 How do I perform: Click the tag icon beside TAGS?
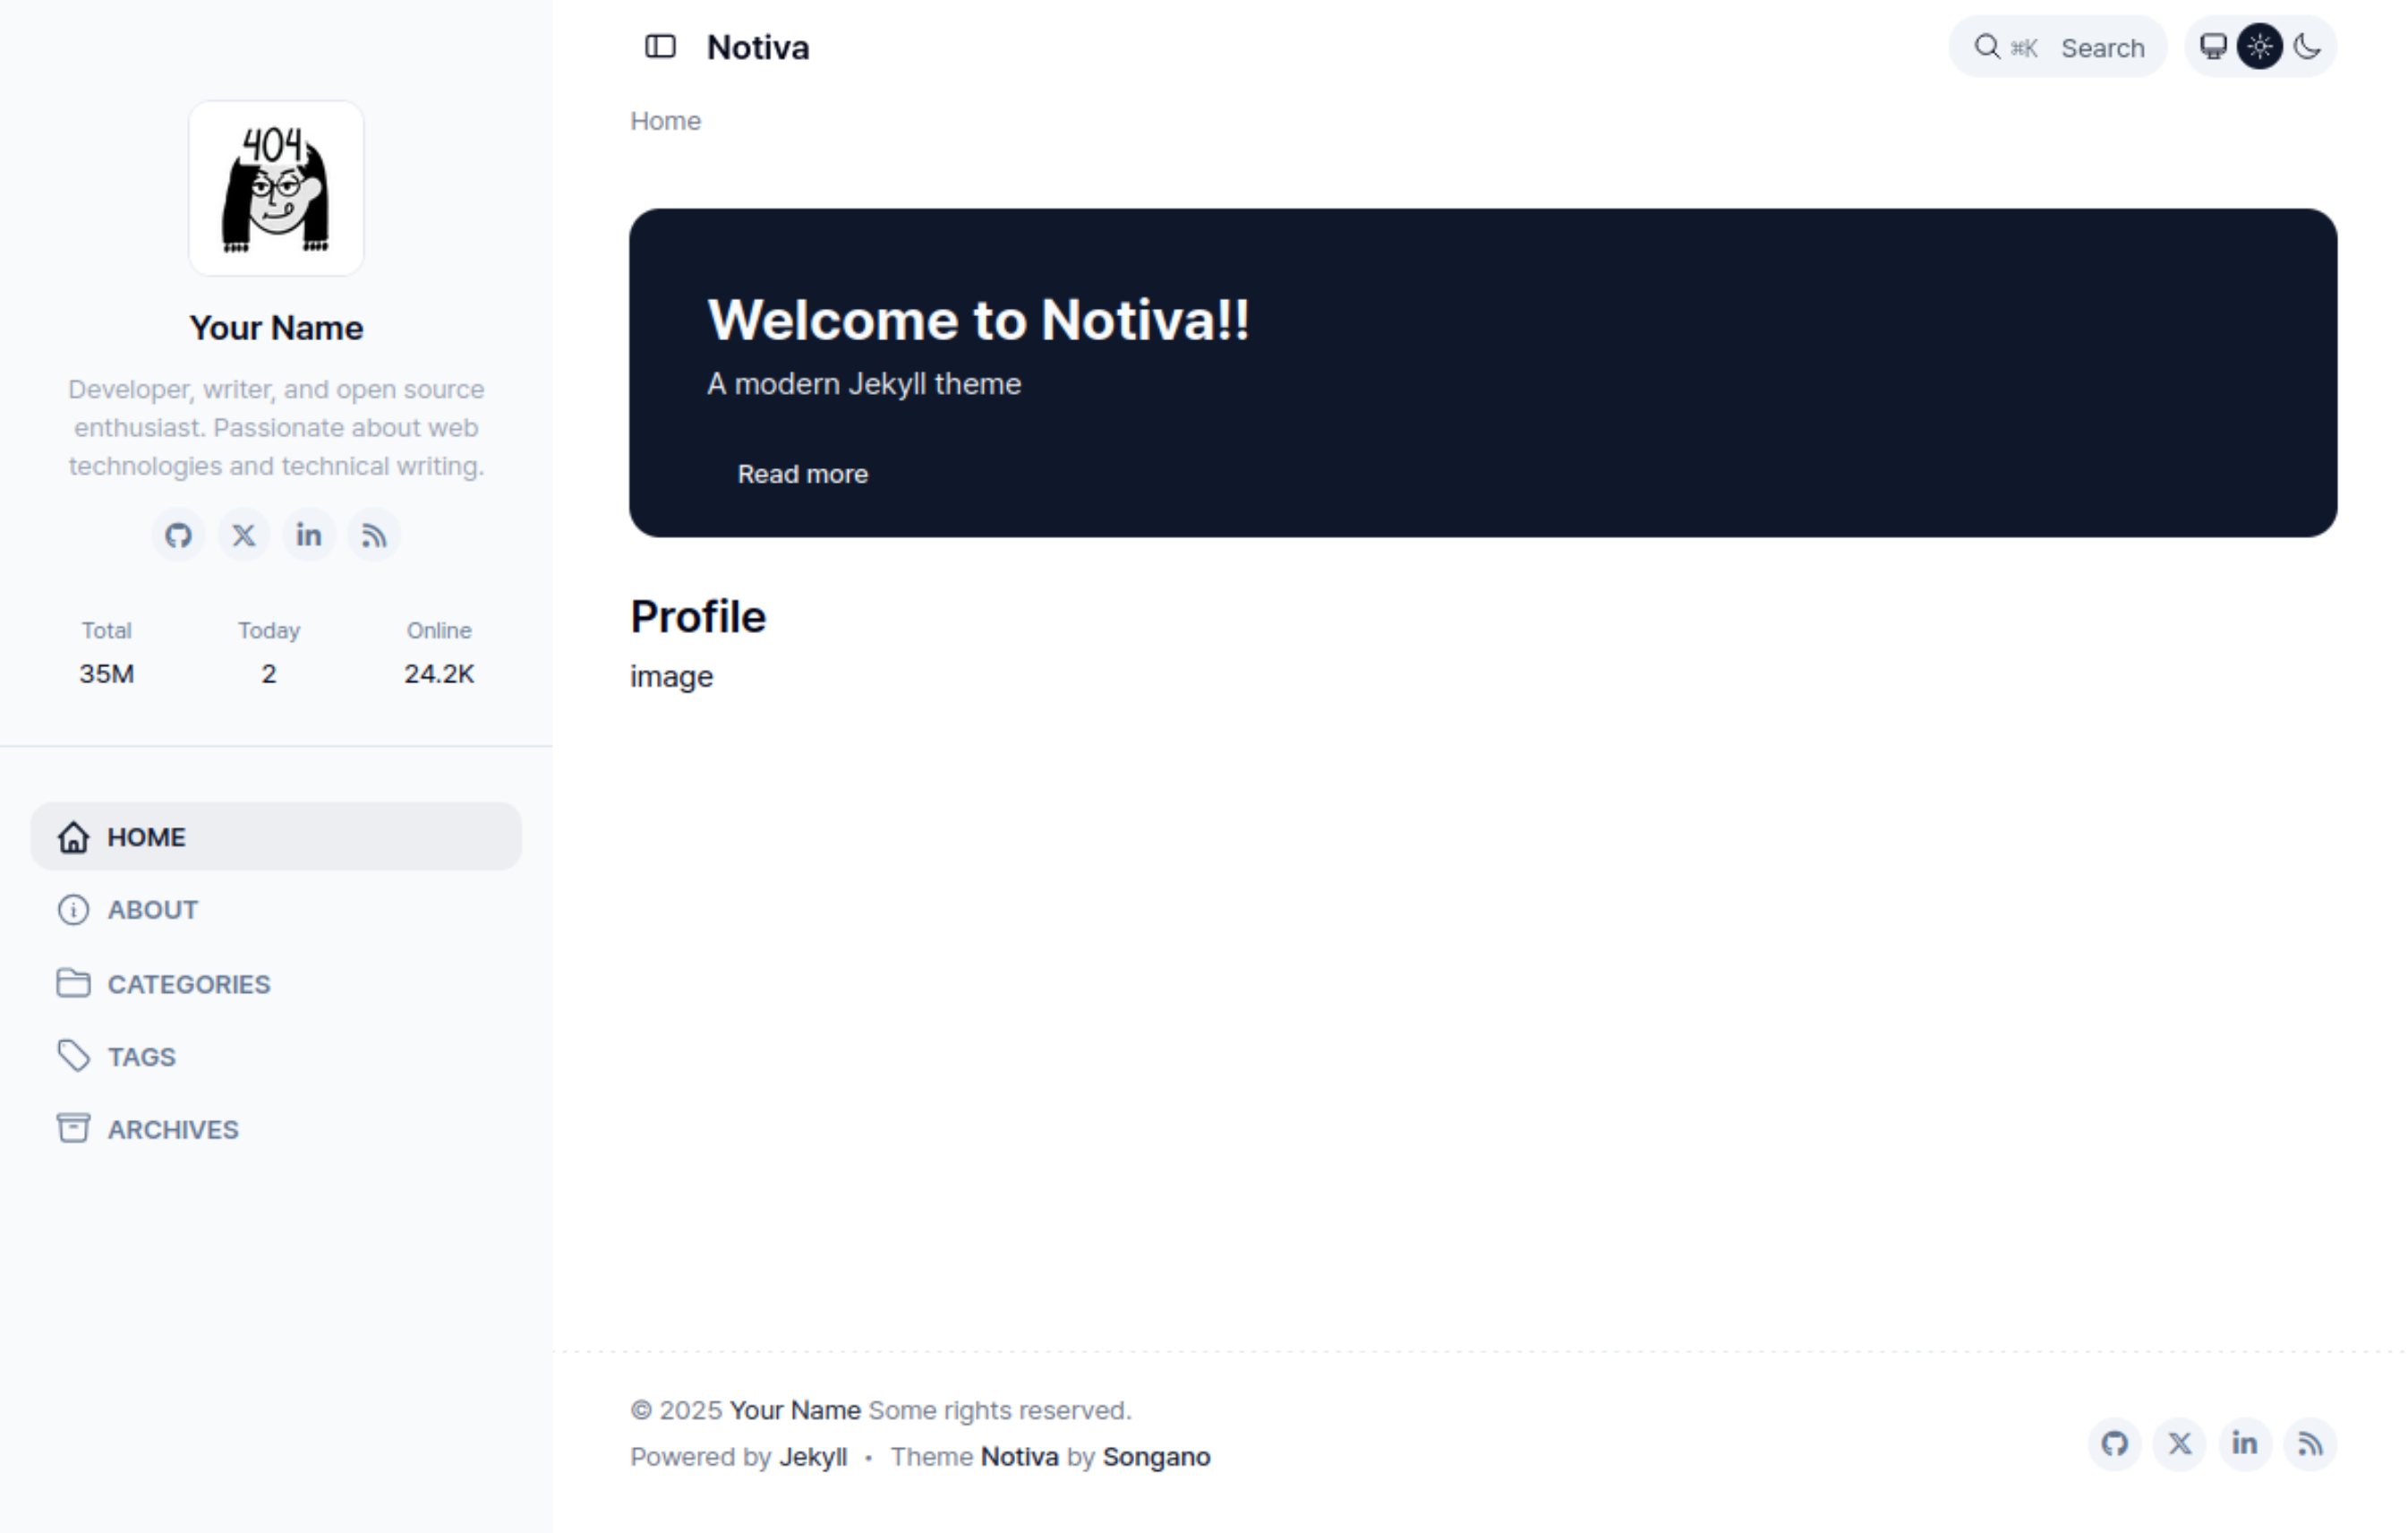(73, 1056)
